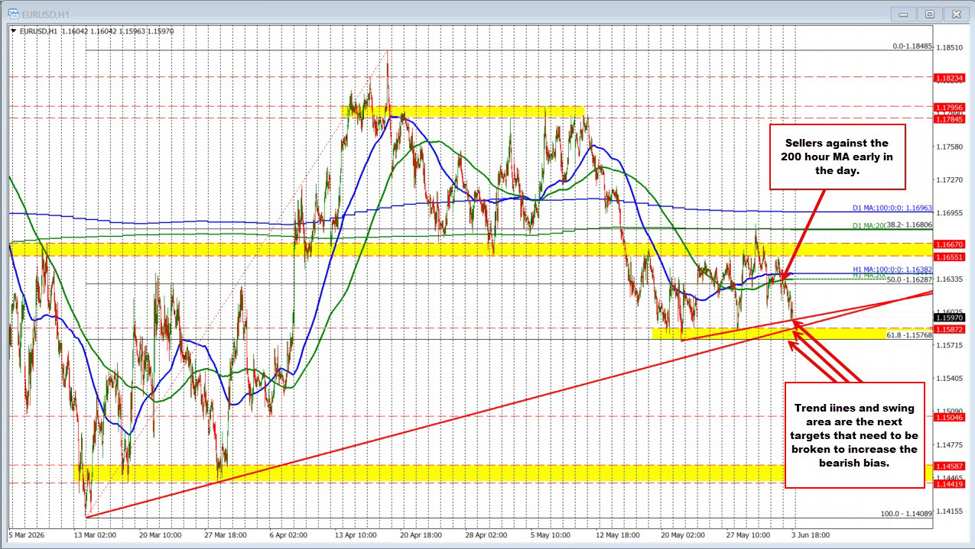The image size is (975, 549).
Task: Expand the one-click trading arrow beside EURUSD,H1
Action: (x=14, y=30)
